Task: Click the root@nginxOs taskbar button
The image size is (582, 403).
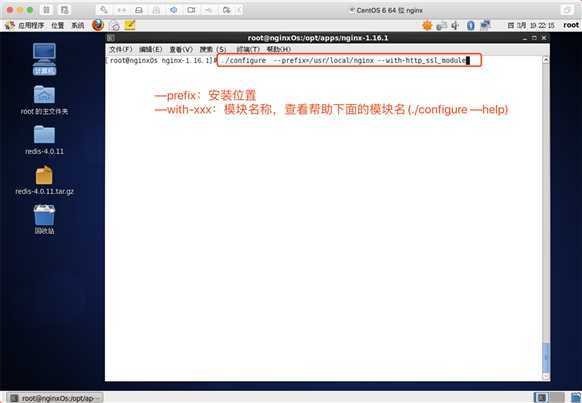Action: (55, 398)
